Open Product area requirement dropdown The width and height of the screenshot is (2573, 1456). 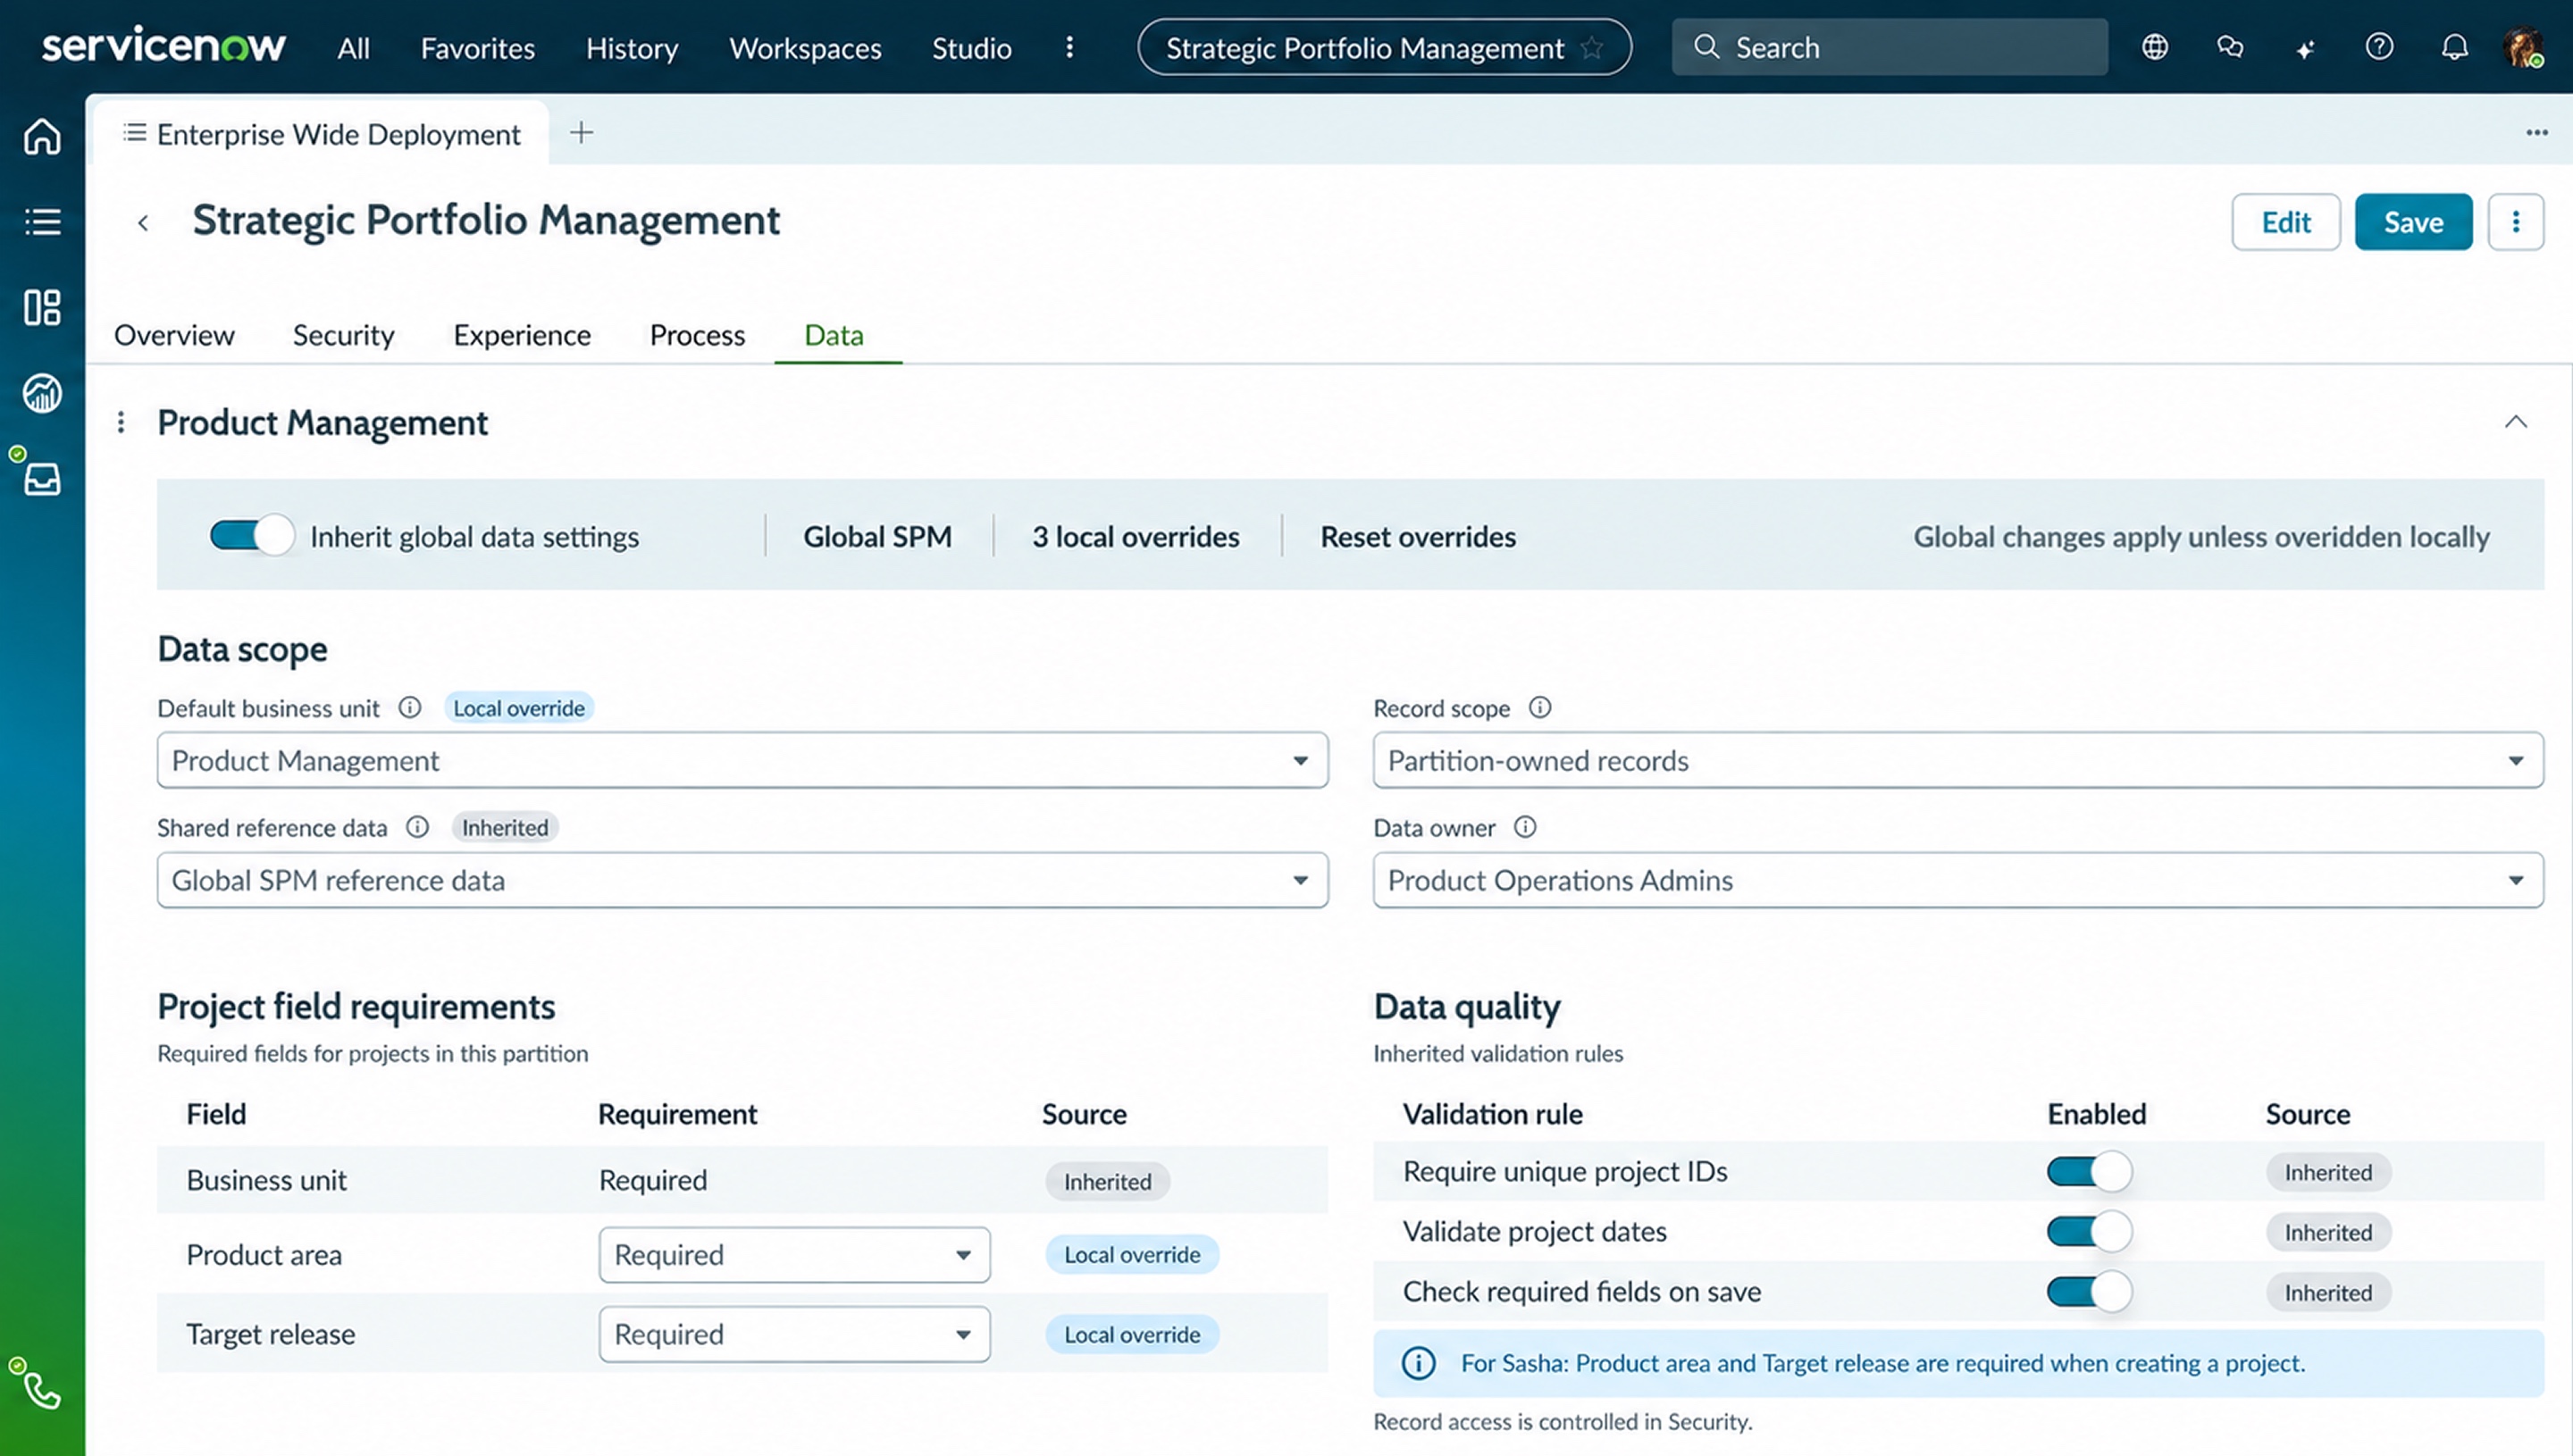click(794, 1254)
